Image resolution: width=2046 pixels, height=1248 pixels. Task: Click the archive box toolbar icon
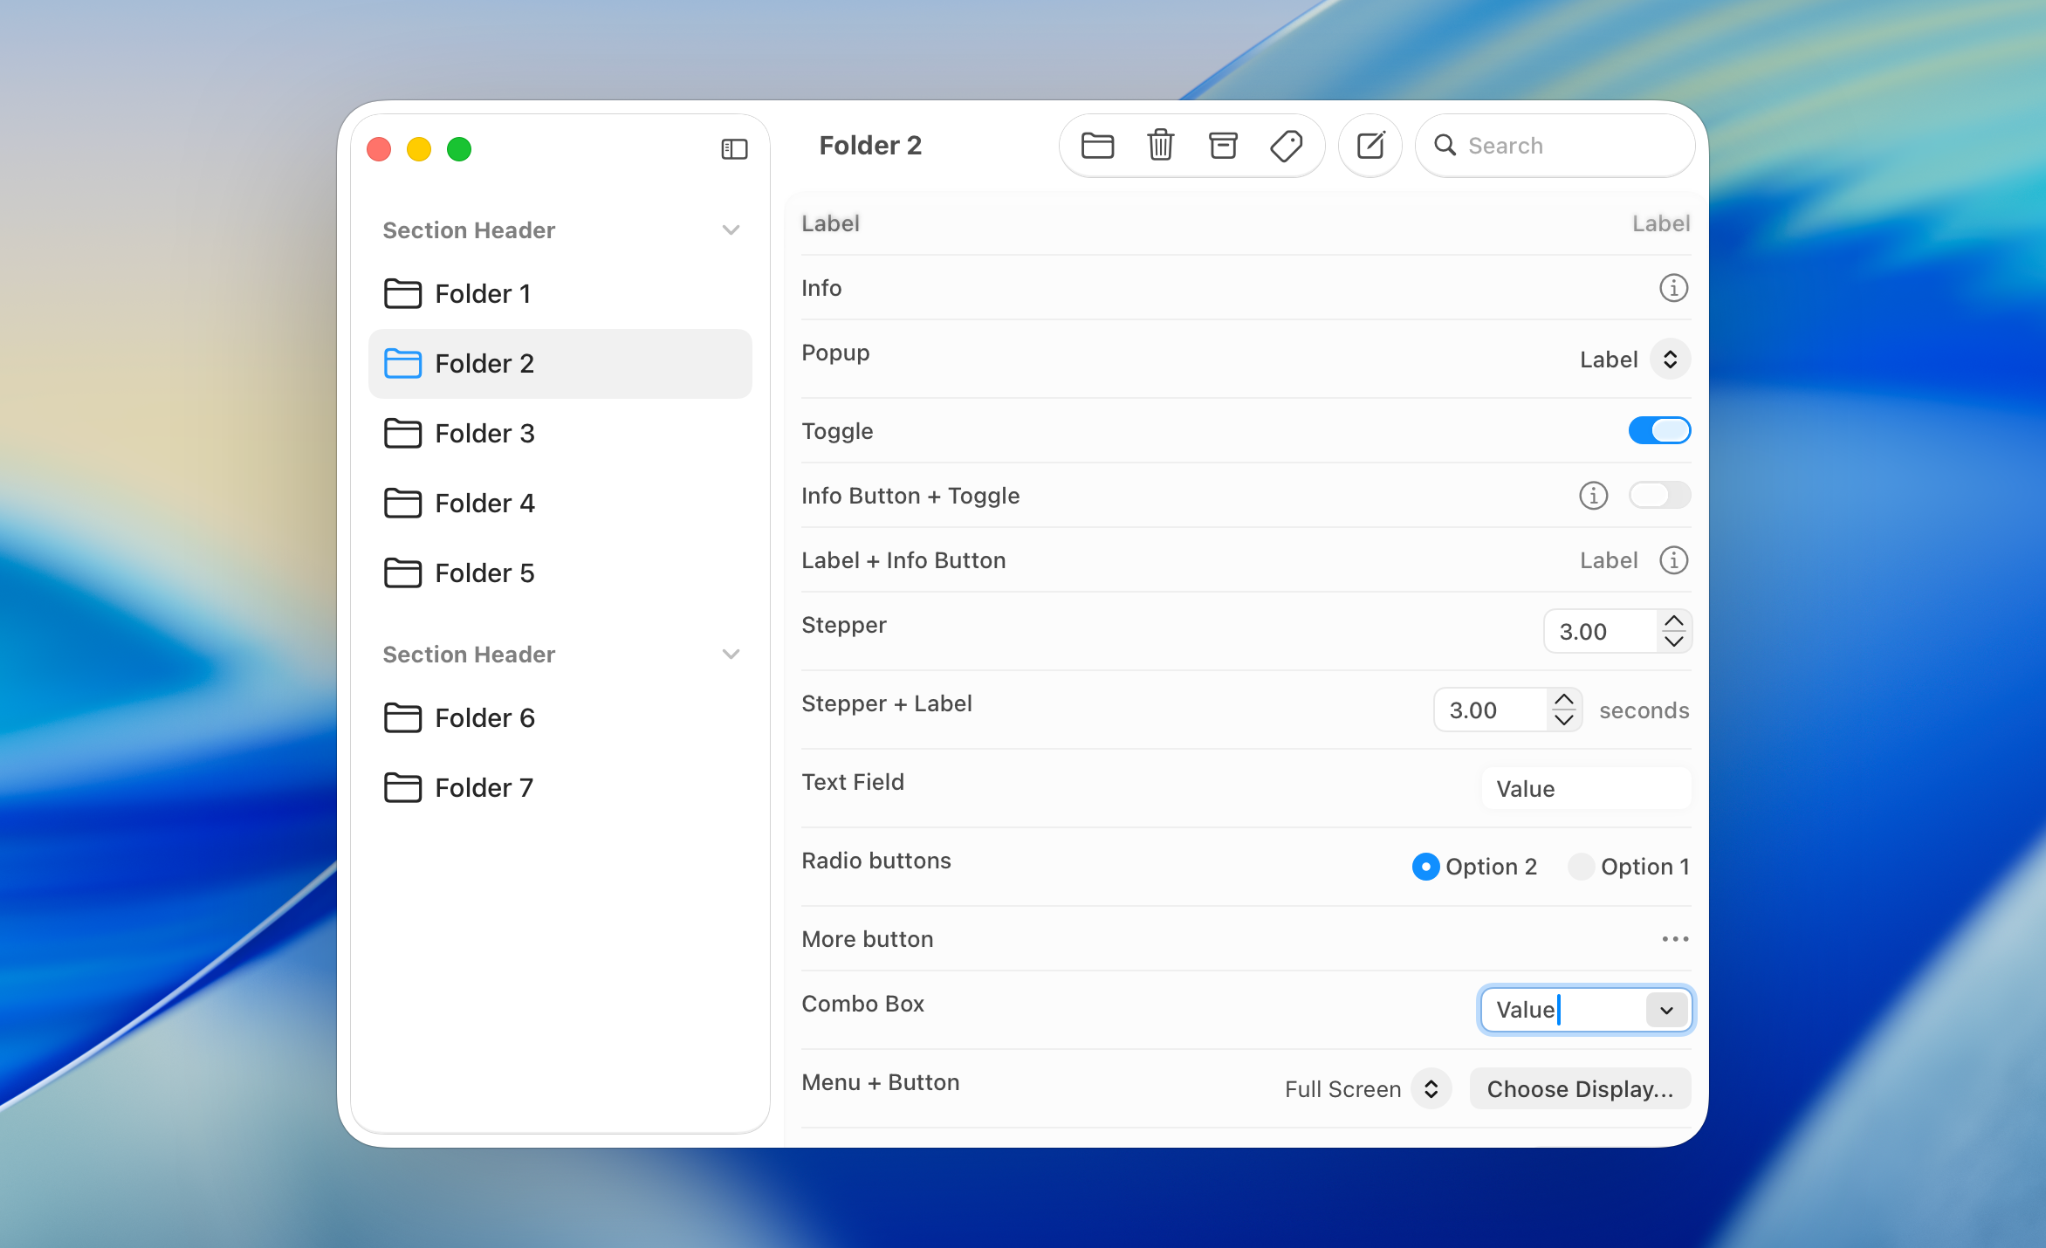(1223, 146)
